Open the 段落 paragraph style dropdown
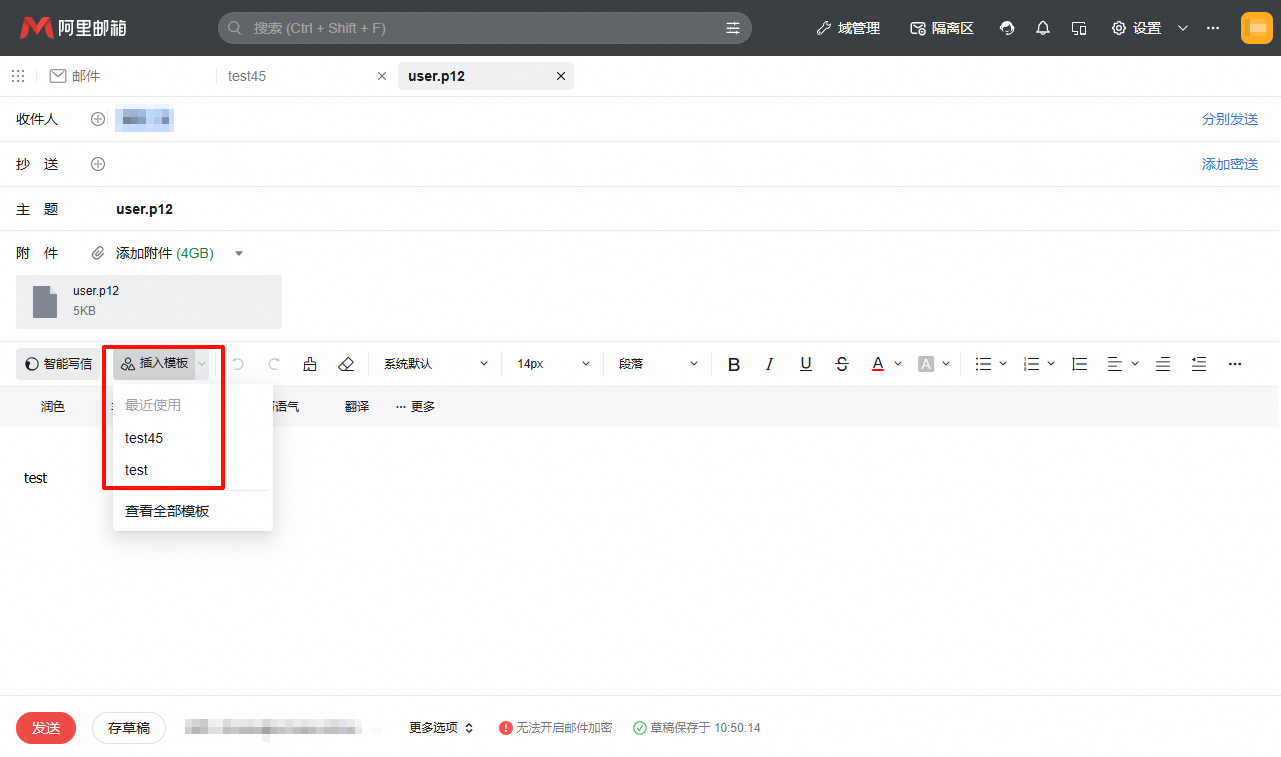This screenshot has height=757, width=1281. click(659, 364)
